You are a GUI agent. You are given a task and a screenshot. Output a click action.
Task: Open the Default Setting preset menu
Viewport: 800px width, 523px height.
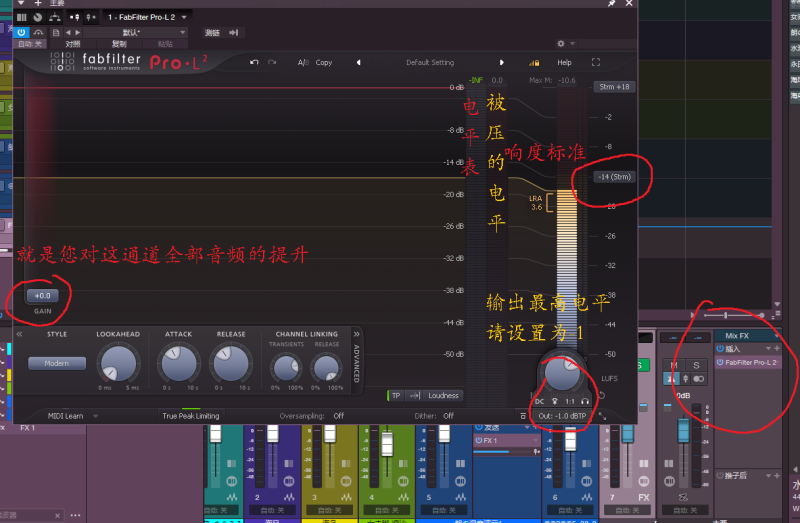429,62
